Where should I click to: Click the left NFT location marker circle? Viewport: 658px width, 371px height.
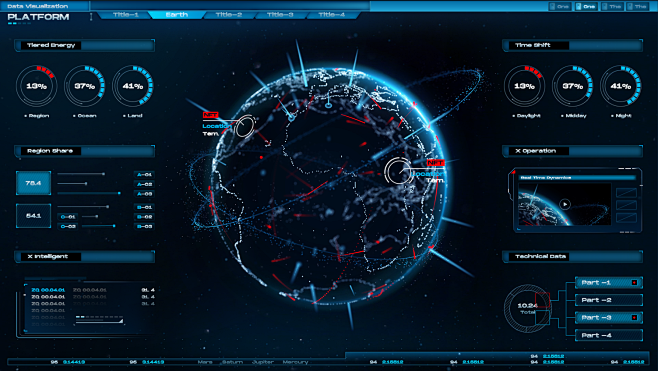tap(245, 126)
